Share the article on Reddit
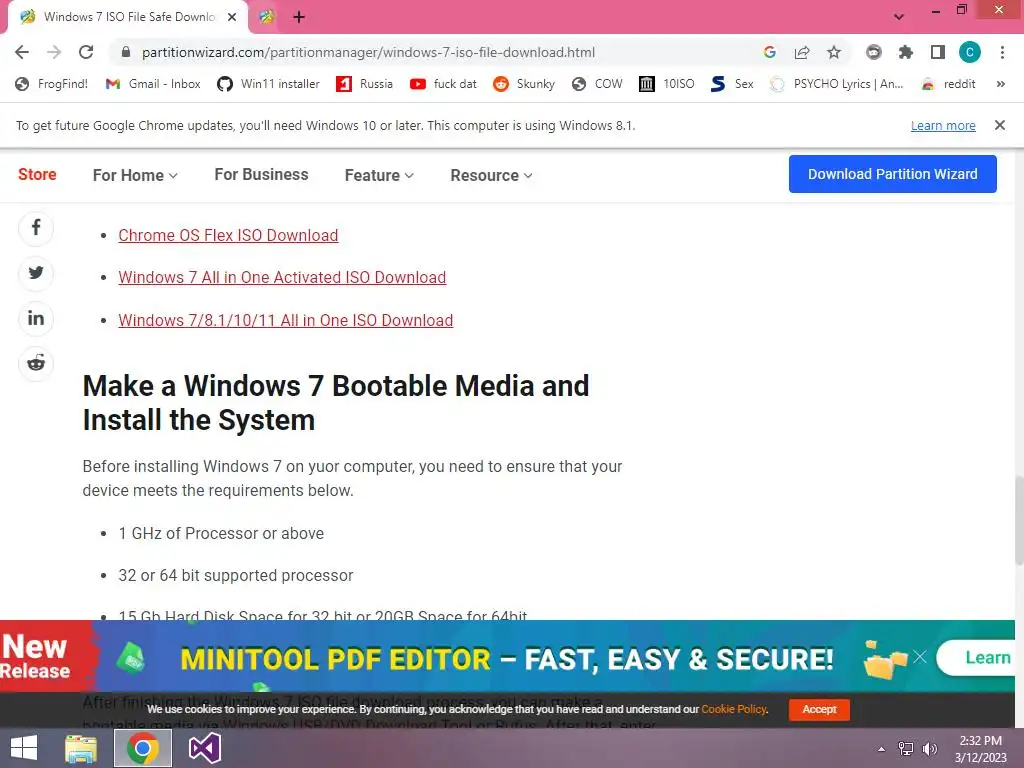Image resolution: width=1024 pixels, height=768 pixels. click(x=36, y=363)
